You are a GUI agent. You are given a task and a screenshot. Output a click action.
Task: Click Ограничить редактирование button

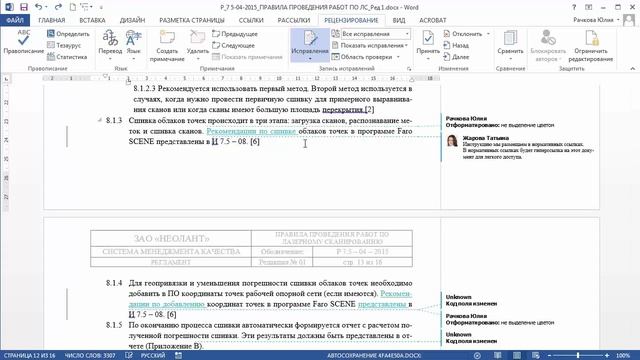(x=591, y=46)
